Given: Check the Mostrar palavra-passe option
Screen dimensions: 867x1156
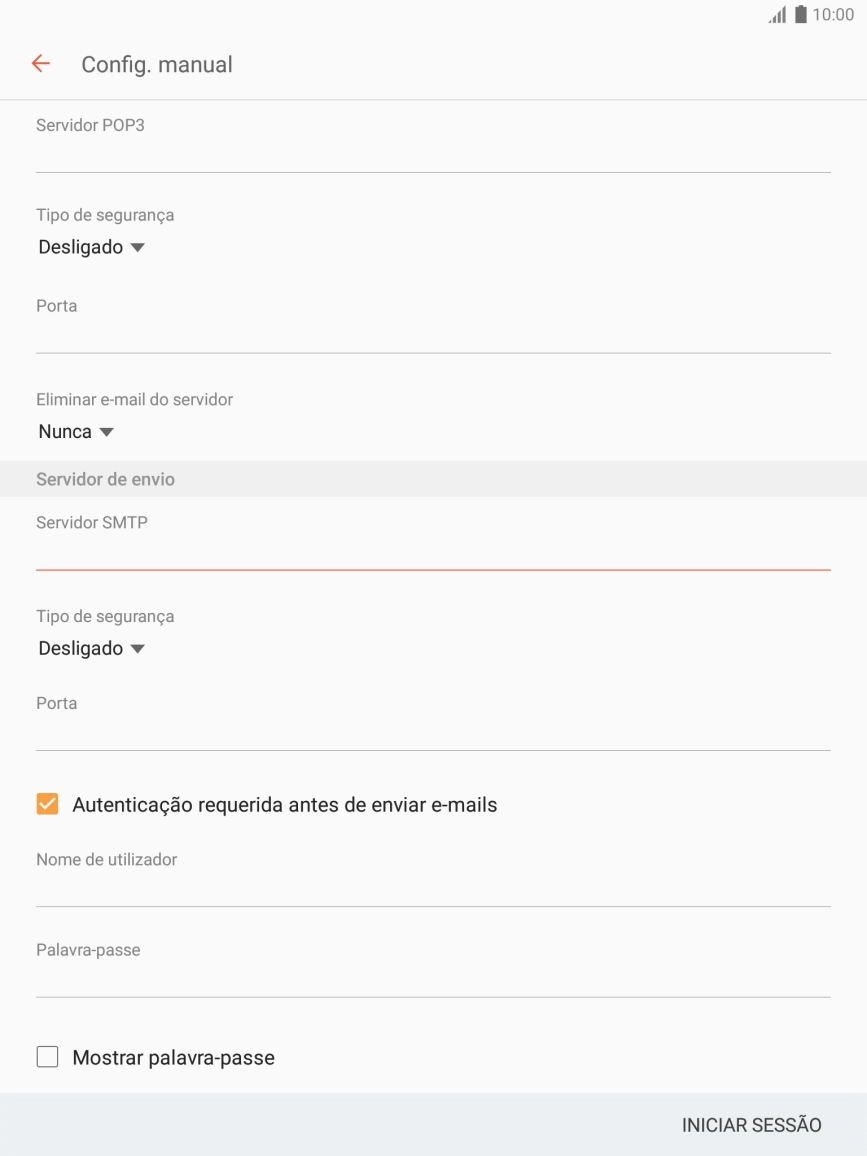Looking at the screenshot, I should coord(45,1057).
